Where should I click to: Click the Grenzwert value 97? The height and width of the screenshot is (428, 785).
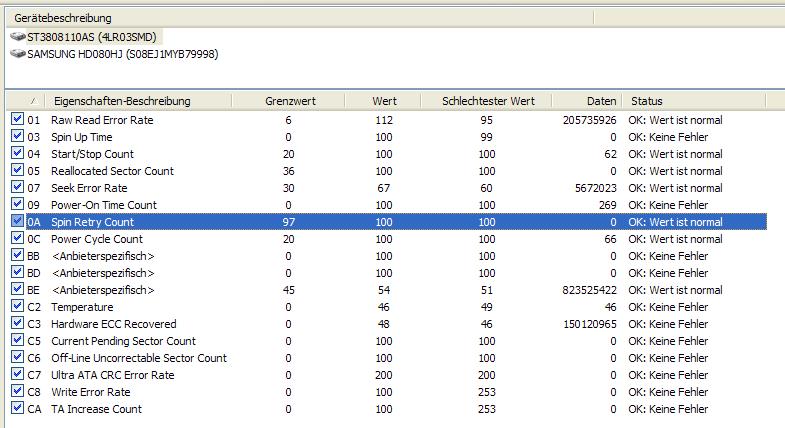click(288, 222)
